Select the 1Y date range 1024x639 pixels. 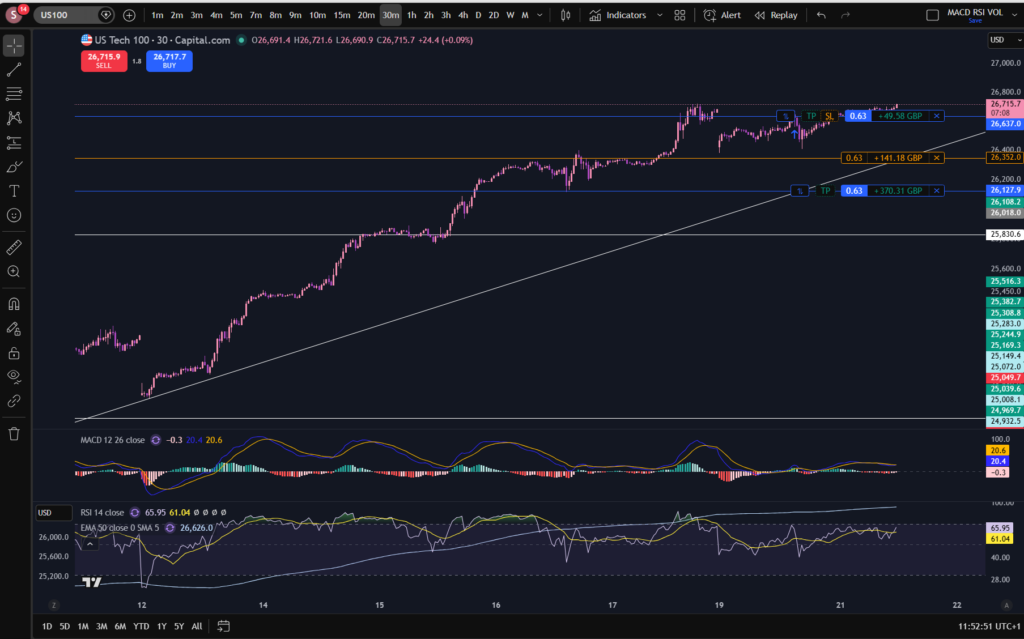pos(161,626)
